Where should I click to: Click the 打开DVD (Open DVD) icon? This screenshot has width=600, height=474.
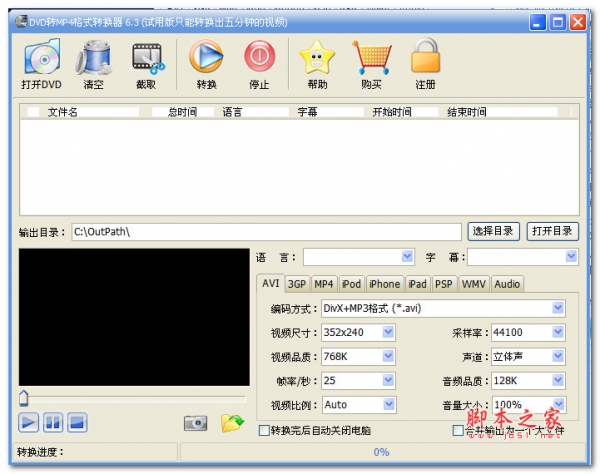tap(42, 57)
